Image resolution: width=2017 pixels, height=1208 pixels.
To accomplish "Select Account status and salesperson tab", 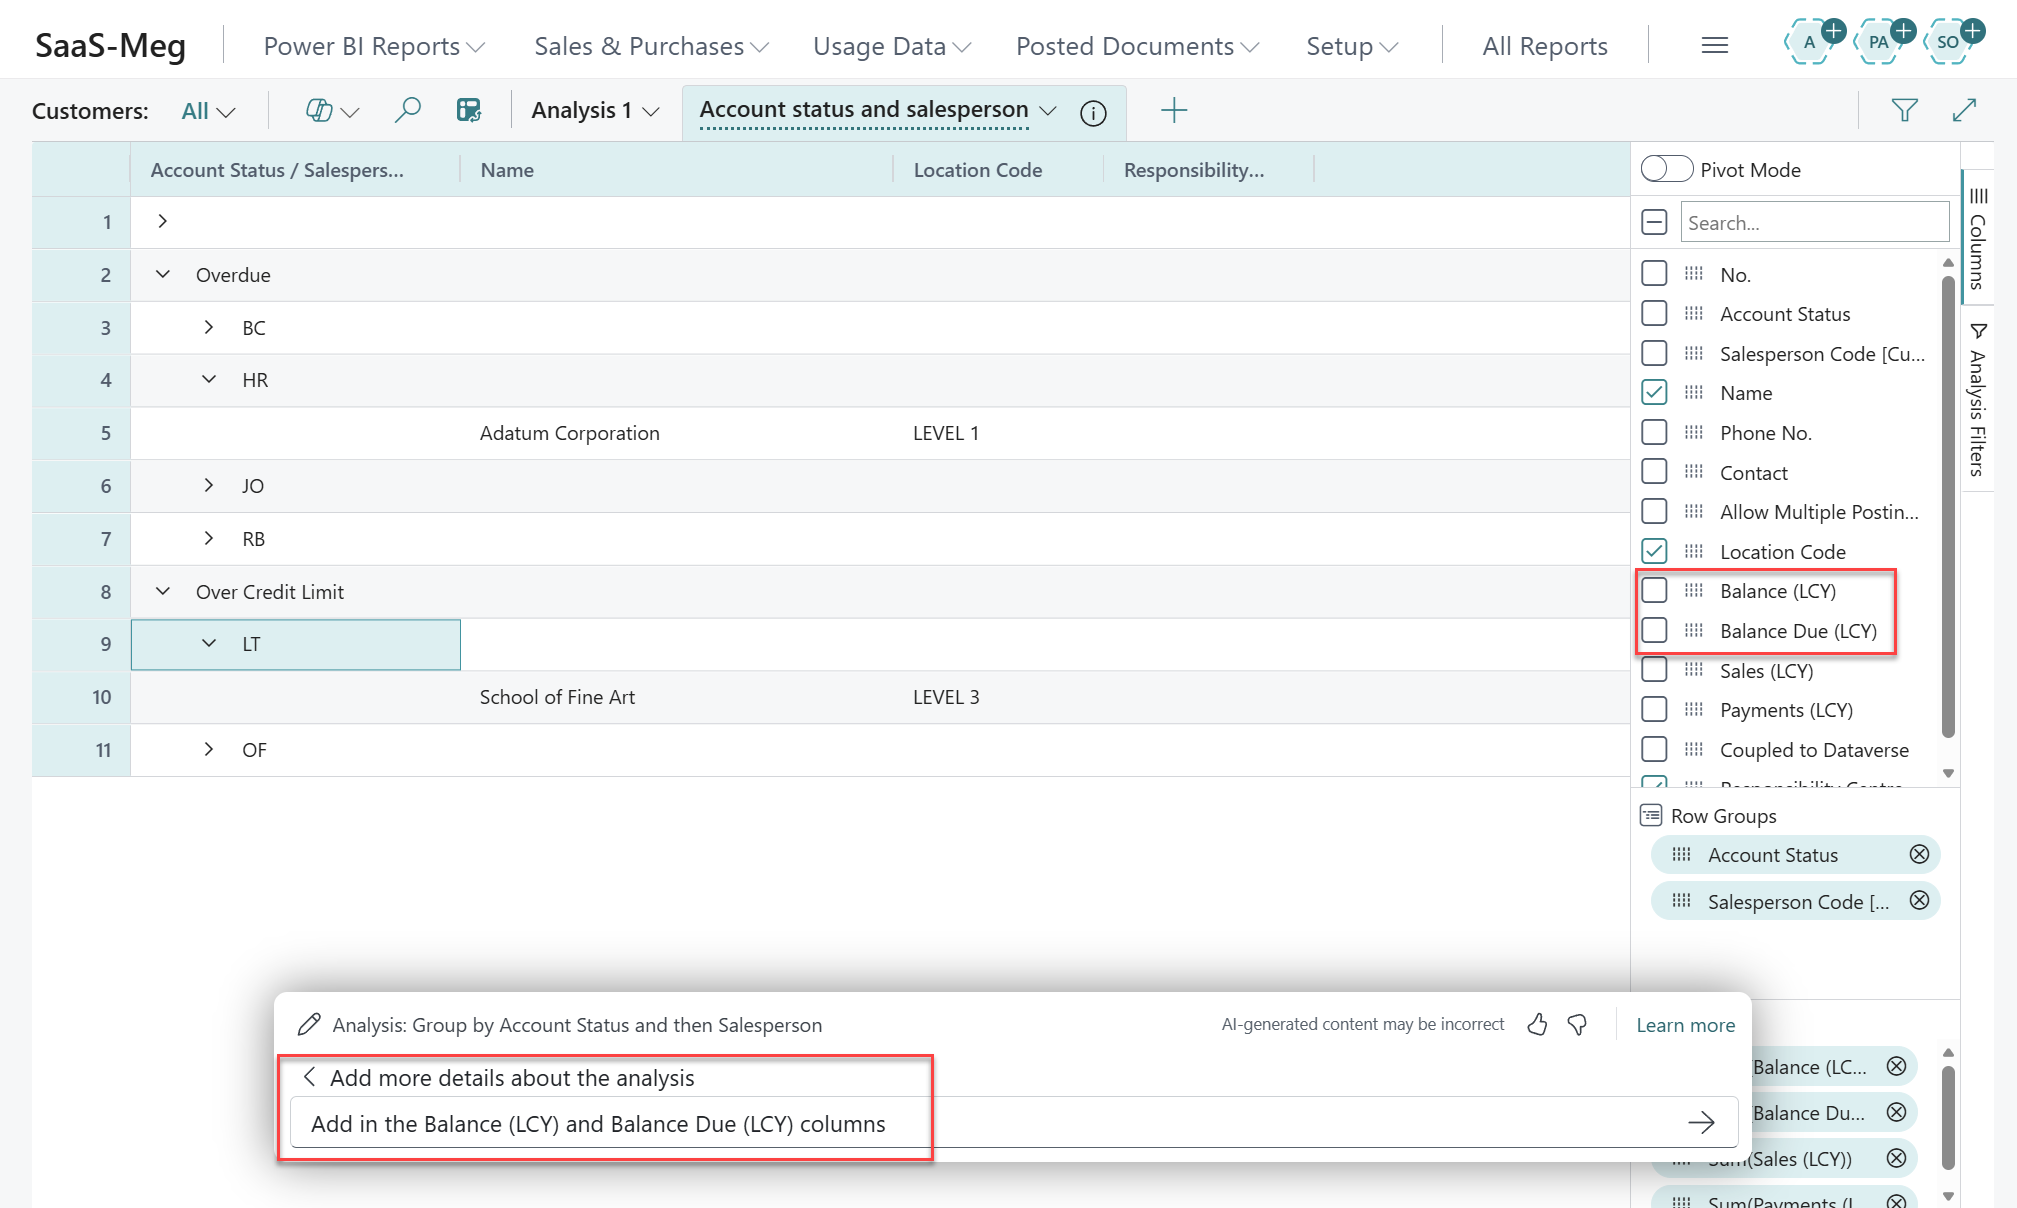I will (864, 109).
